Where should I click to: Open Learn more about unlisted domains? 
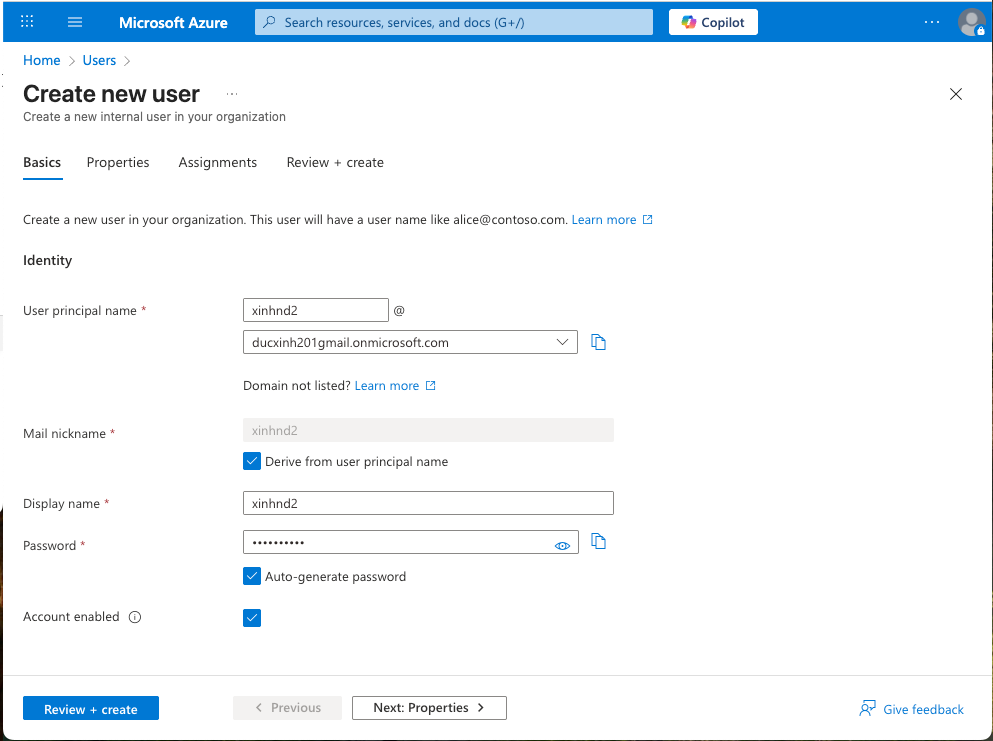pyautogui.click(x=389, y=385)
